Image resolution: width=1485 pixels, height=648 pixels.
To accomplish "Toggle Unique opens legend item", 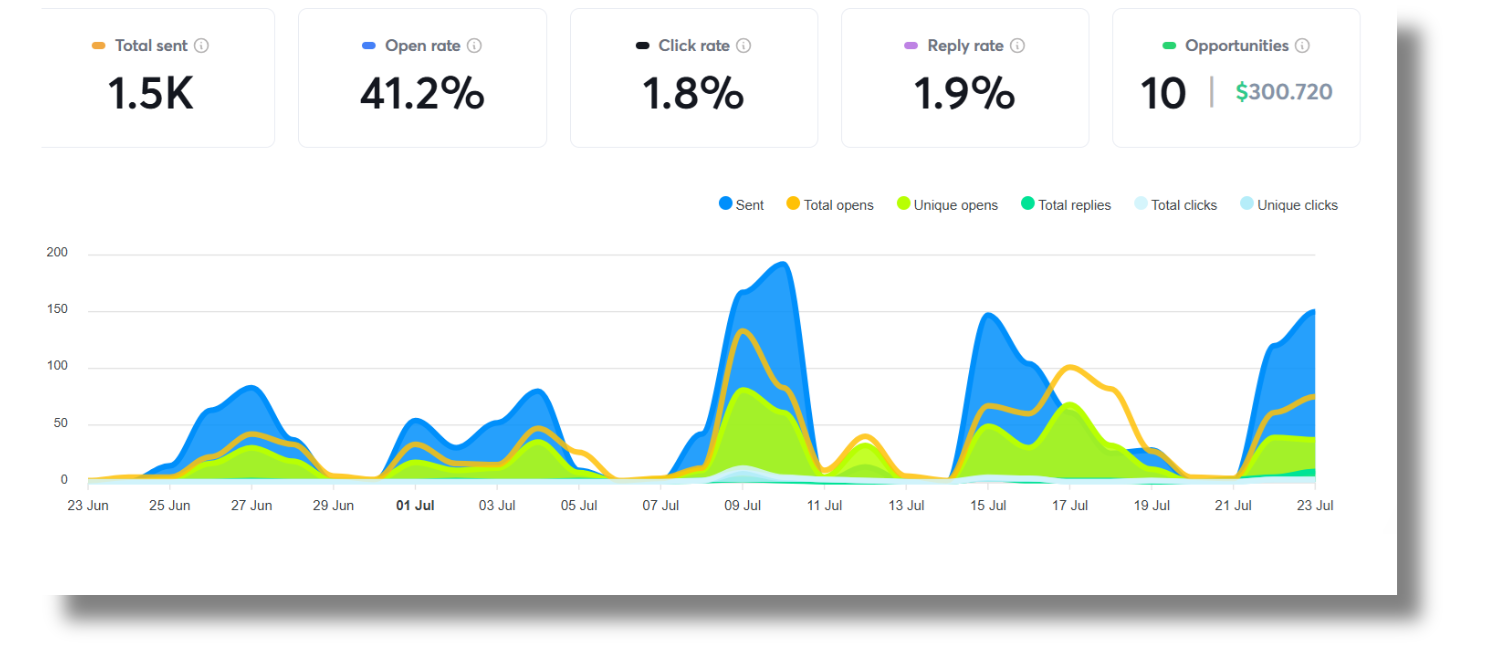I will (947, 205).
